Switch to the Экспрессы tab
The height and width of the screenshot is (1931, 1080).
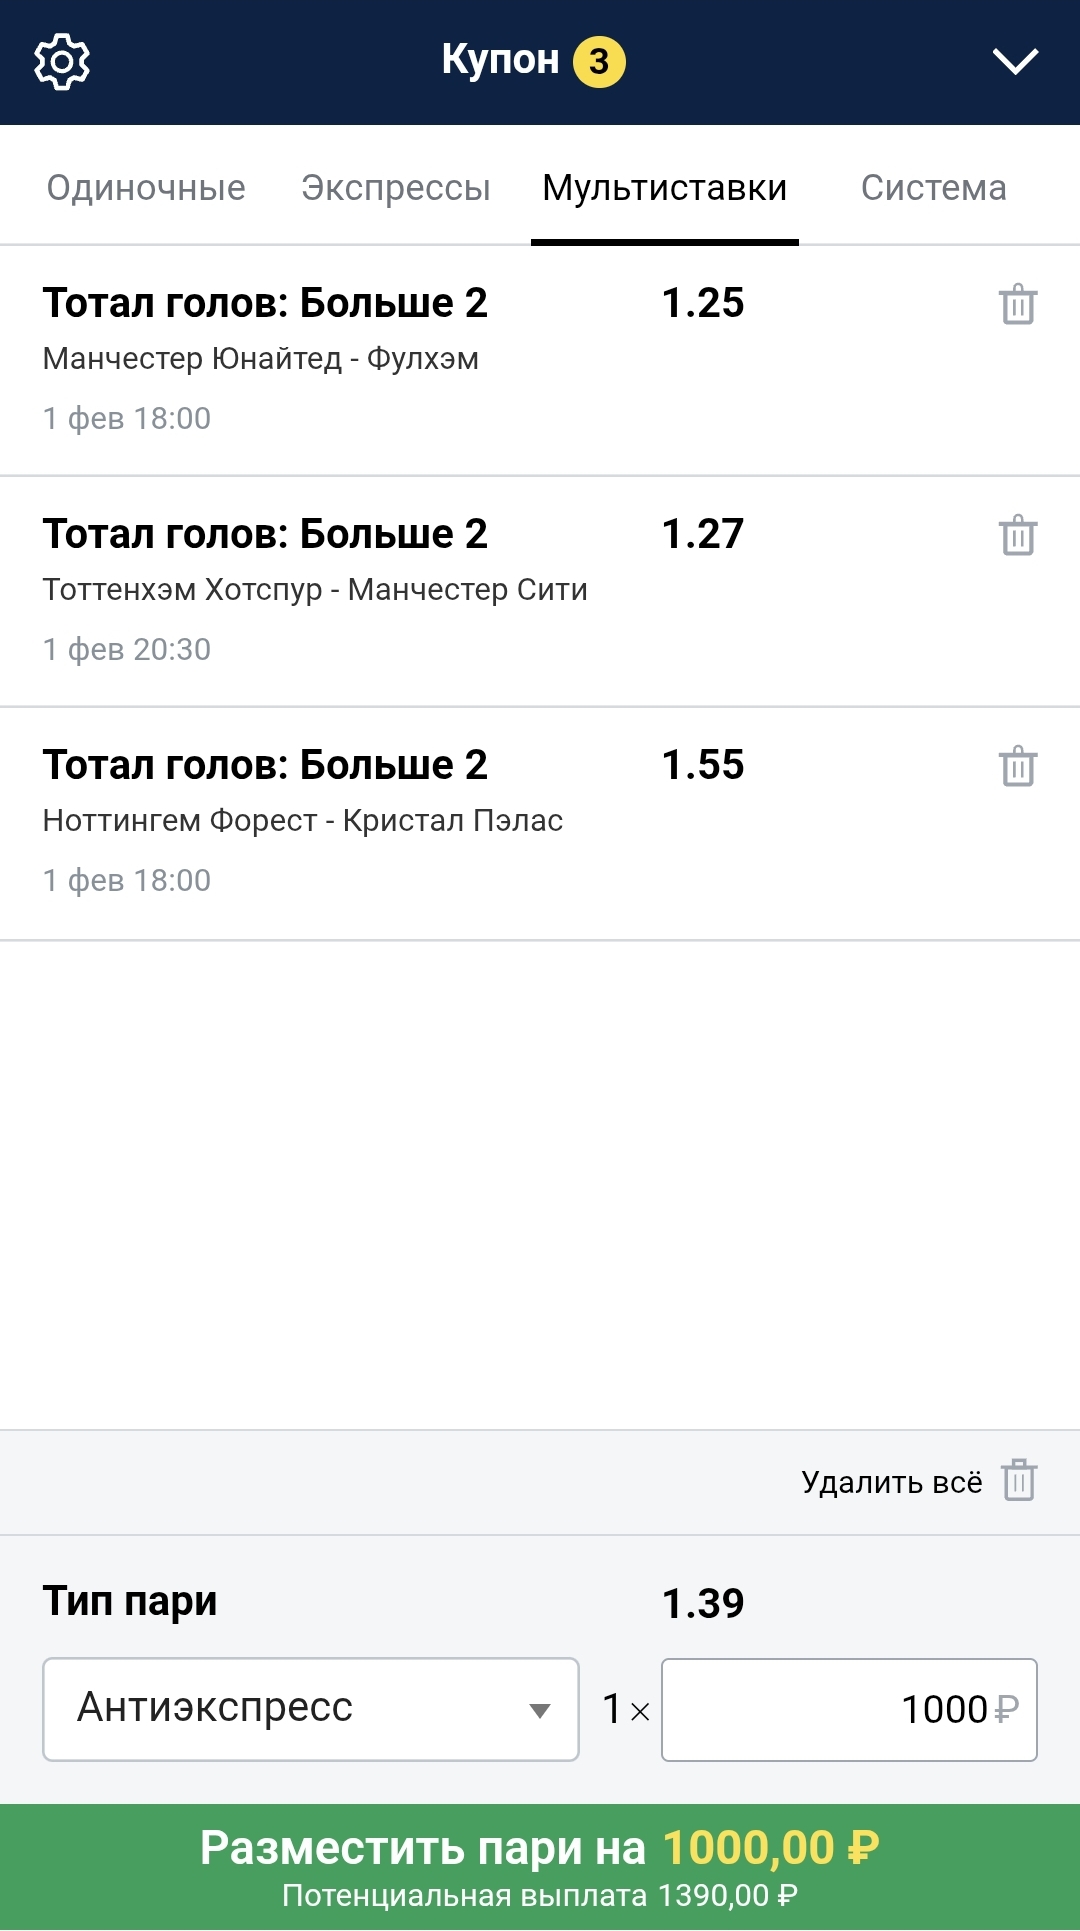(396, 188)
